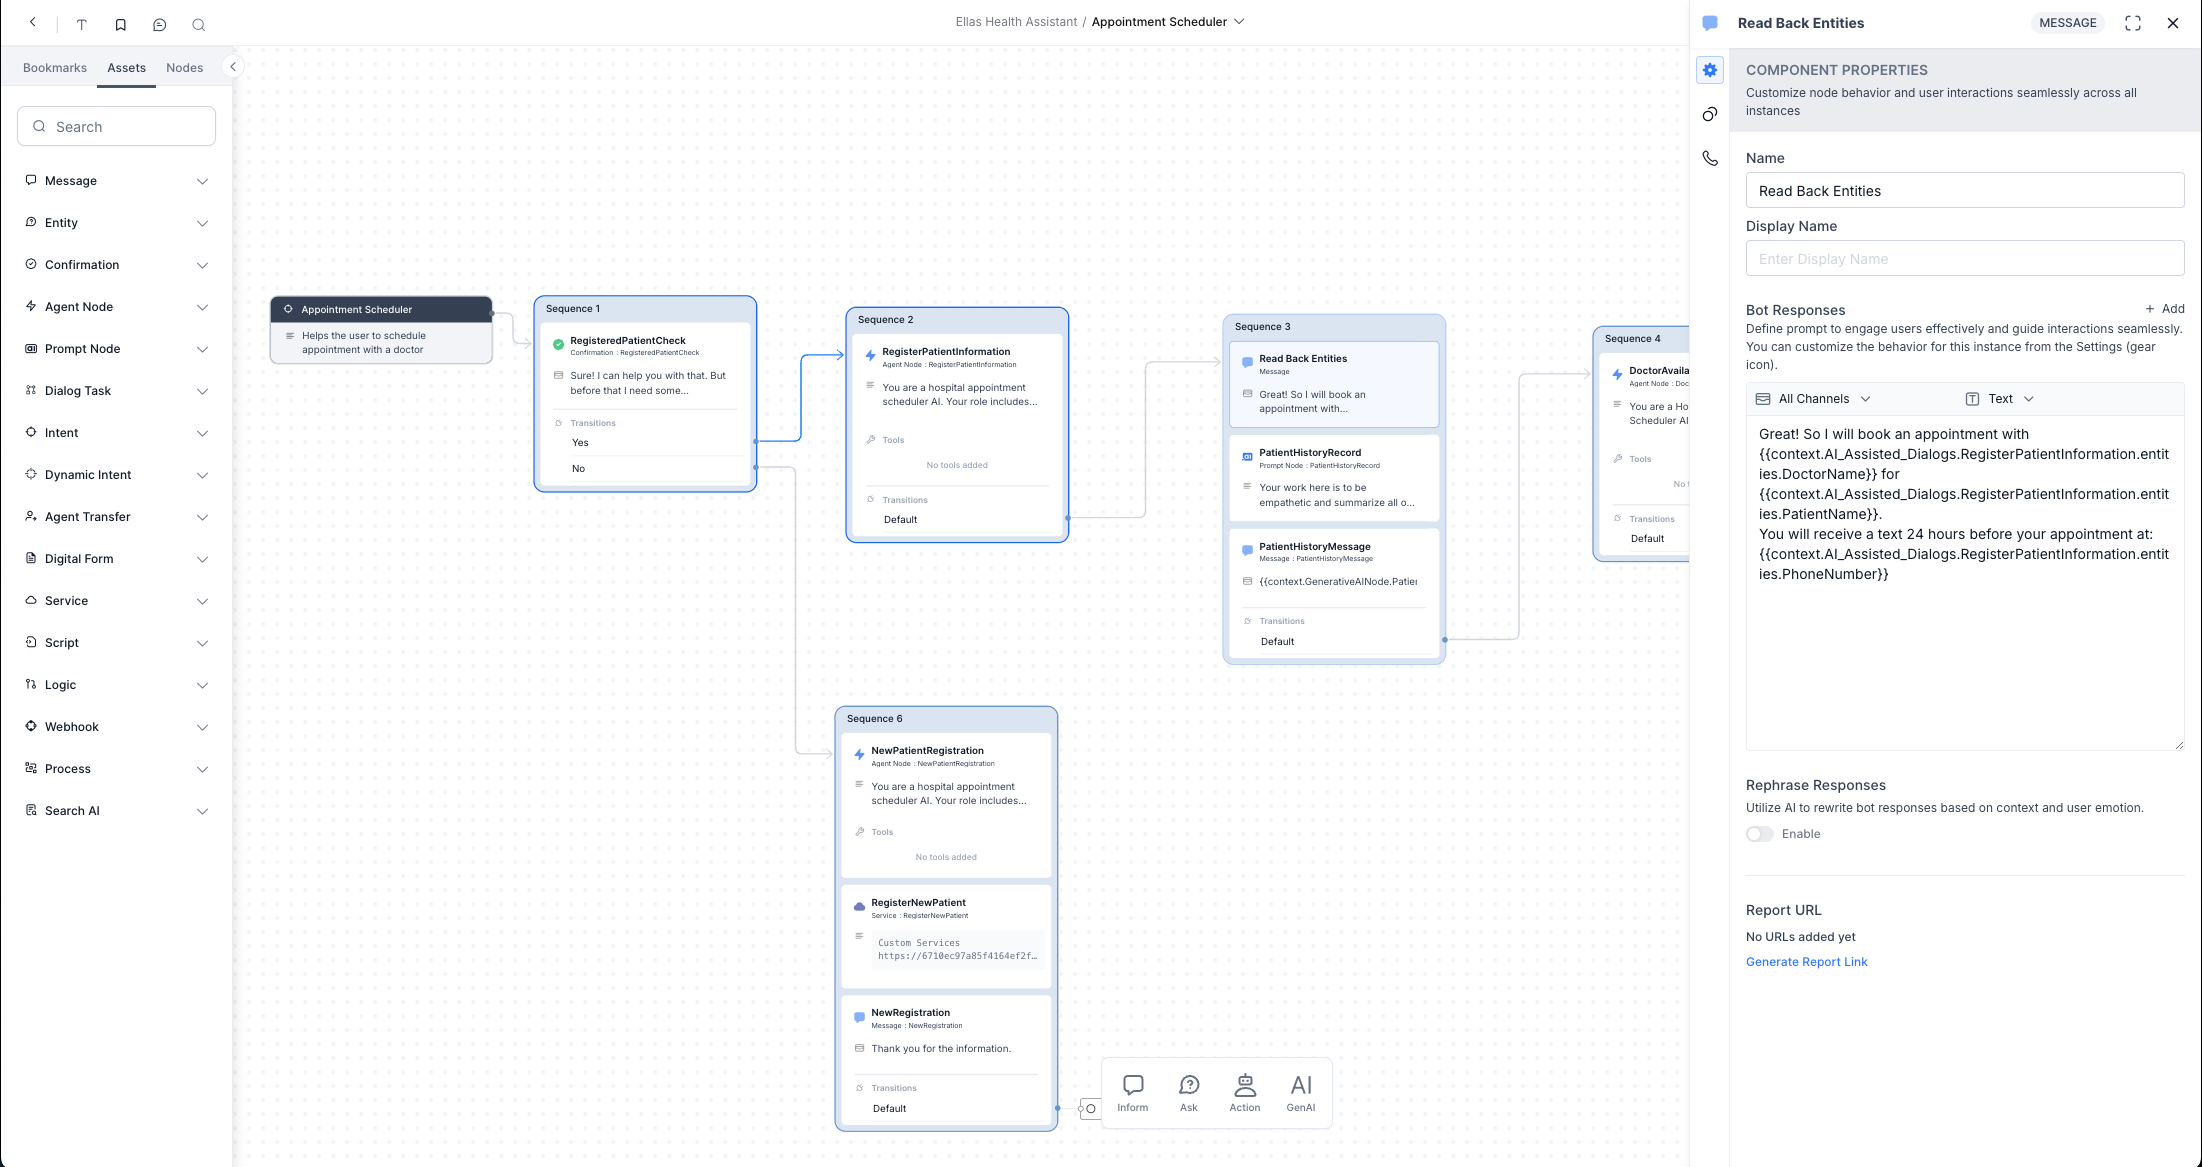2202x1167 pixels.
Task: Enable the Rephrase Responses toggle
Action: [1760, 834]
